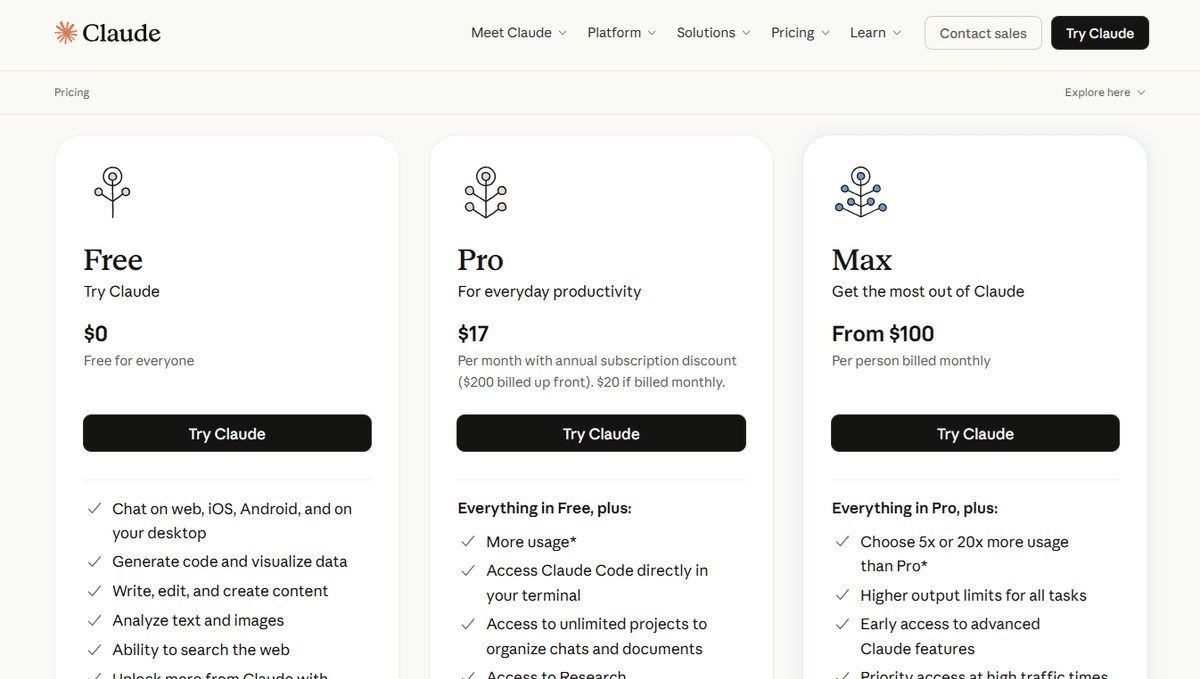Click Try Claude under the Pro plan
Screen dimensions: 1200x679
(x=601, y=434)
